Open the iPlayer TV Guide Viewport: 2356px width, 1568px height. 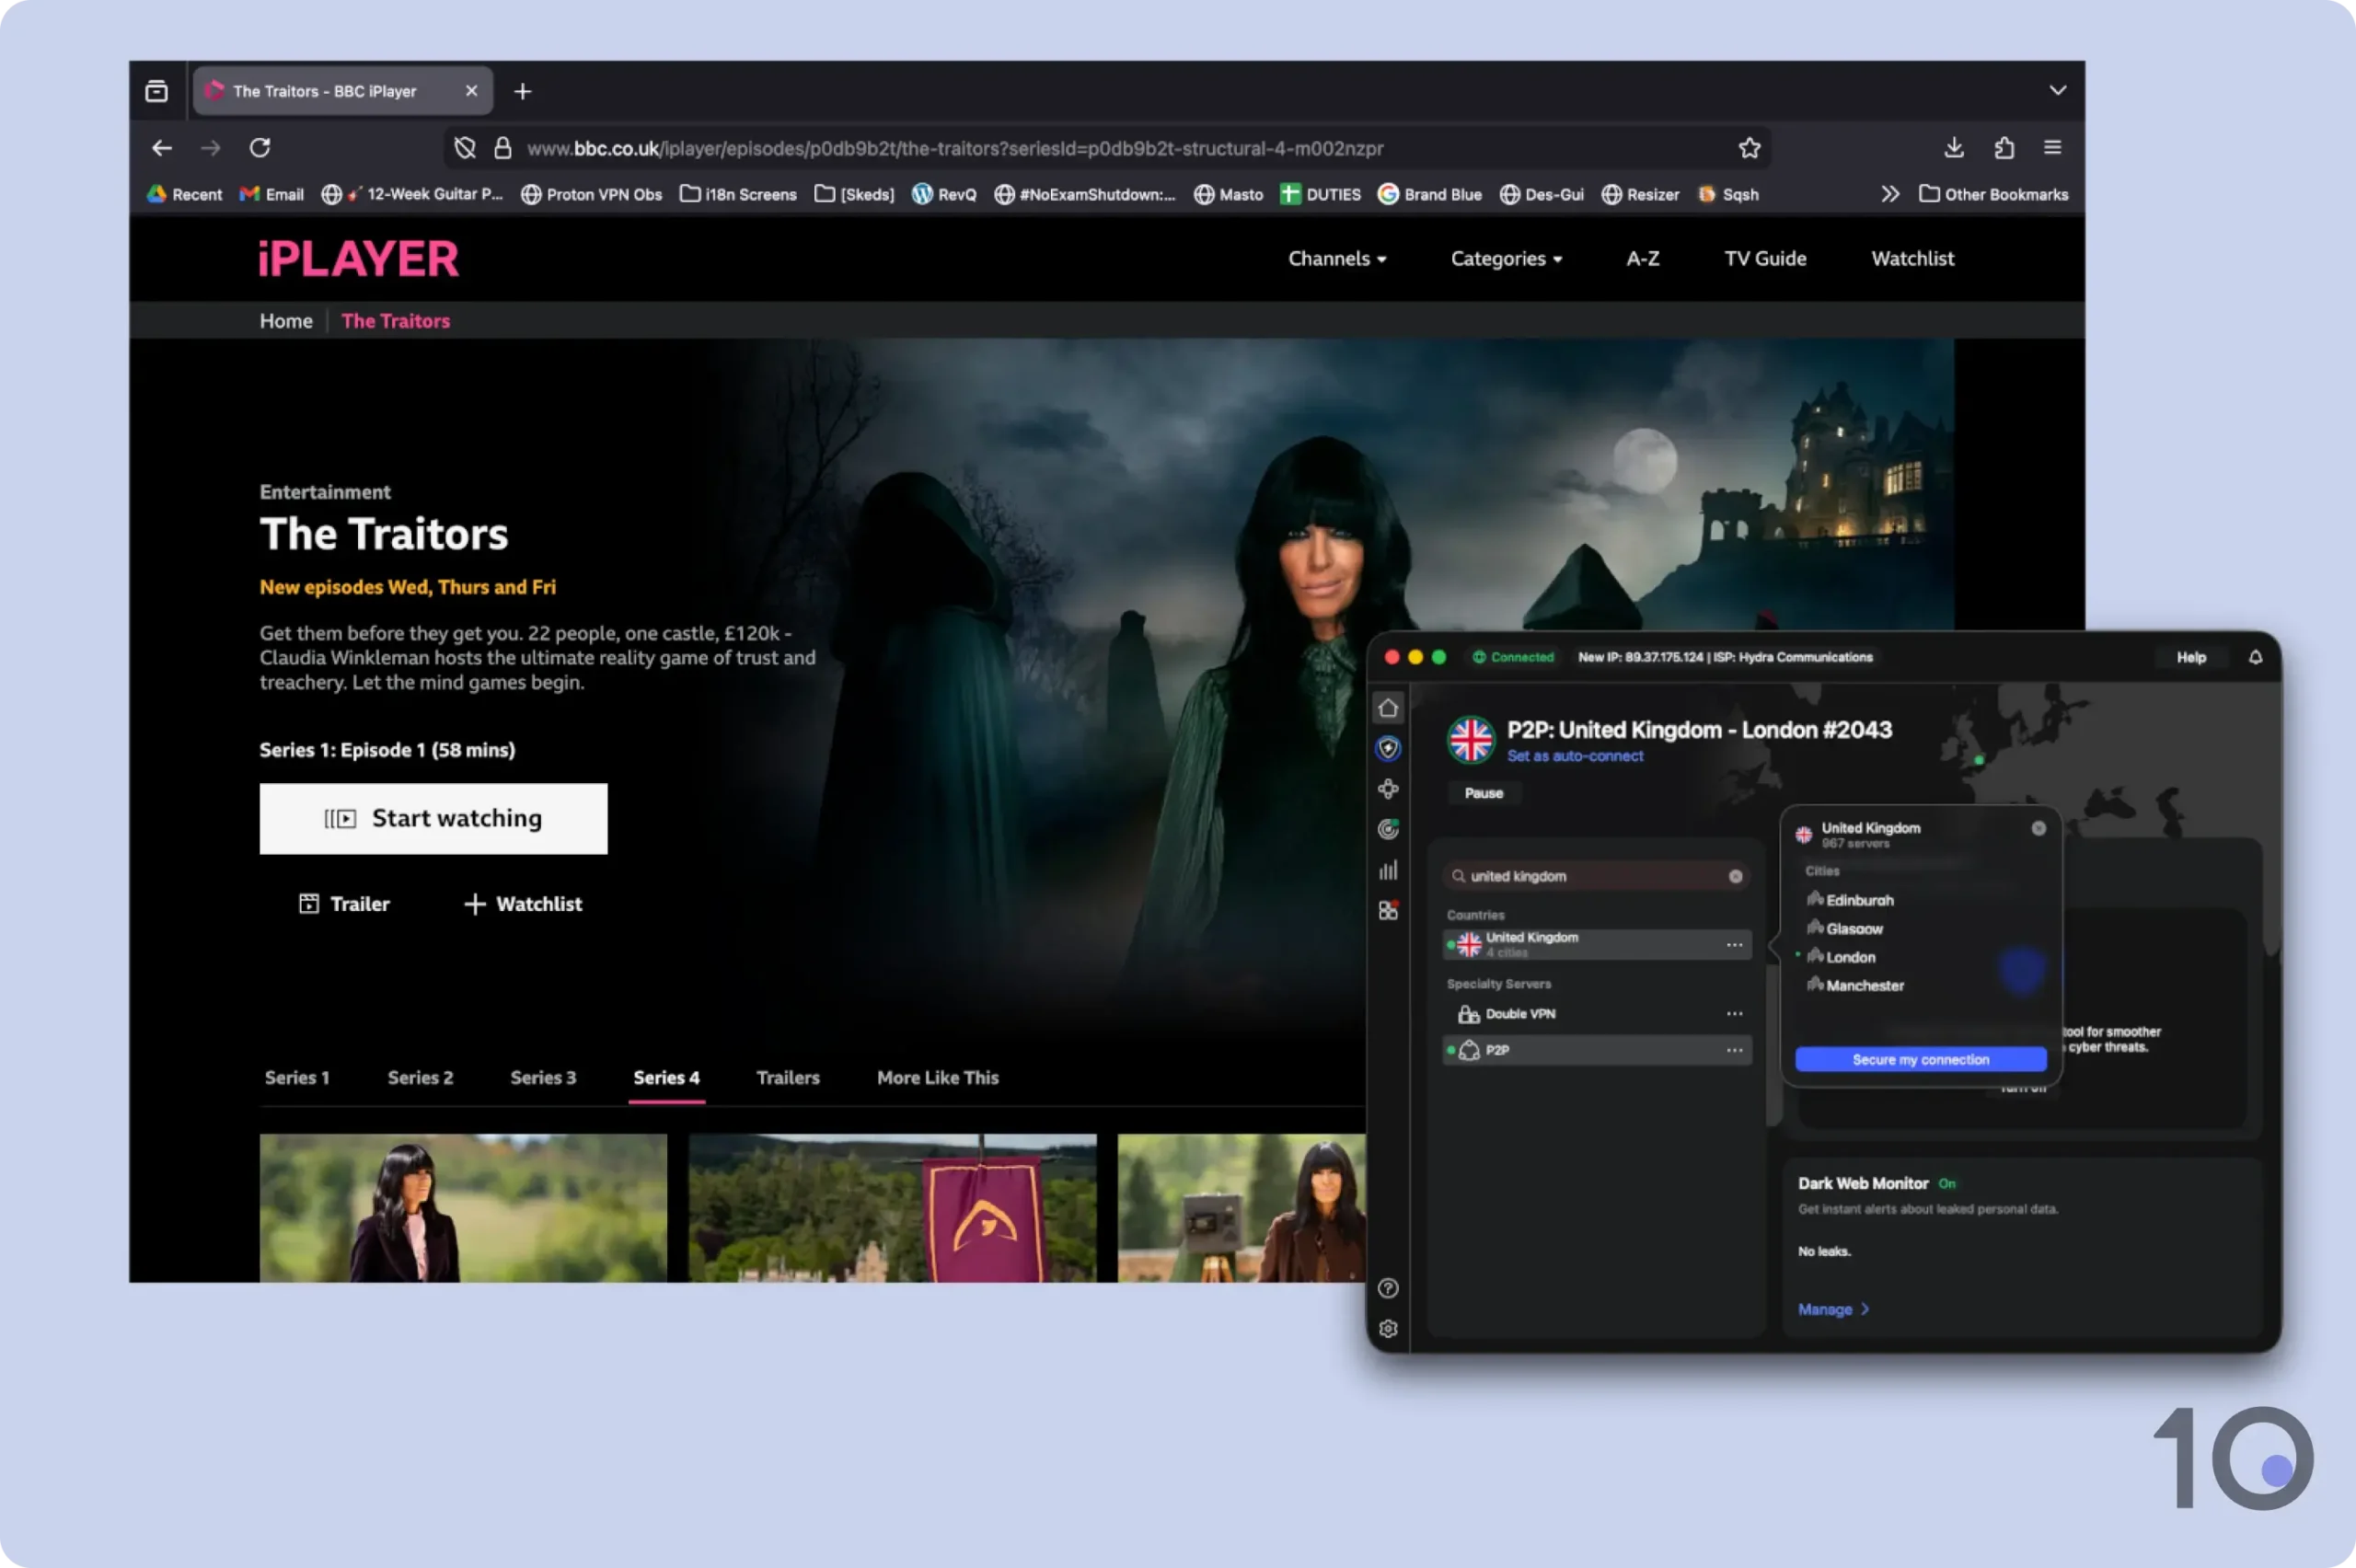coord(1763,258)
